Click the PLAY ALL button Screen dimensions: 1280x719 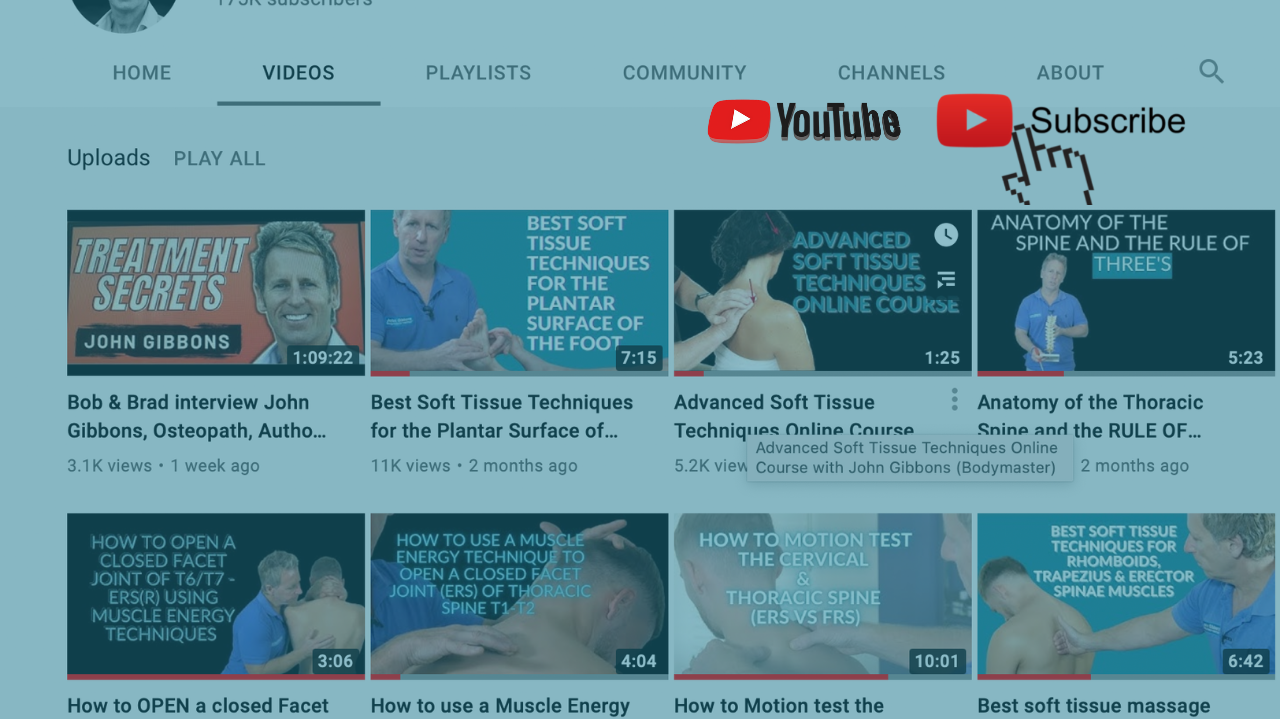(x=220, y=159)
